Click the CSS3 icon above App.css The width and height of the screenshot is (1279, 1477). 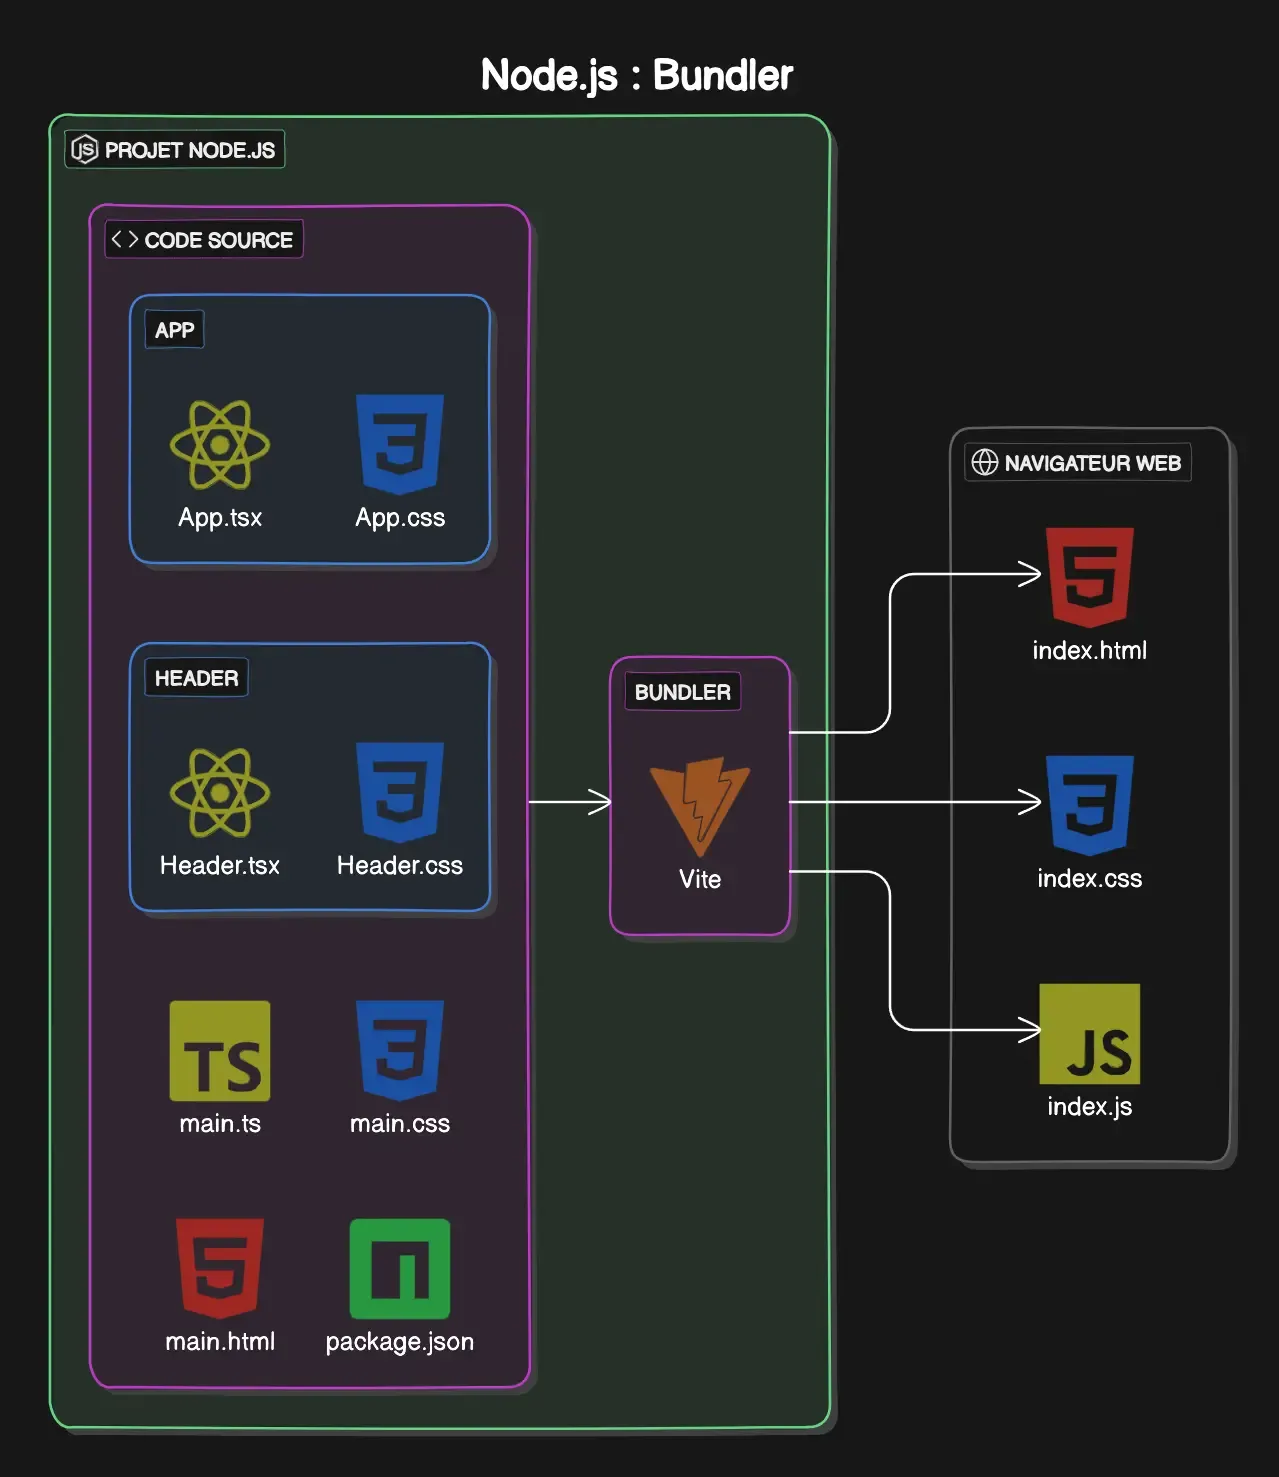(400, 445)
